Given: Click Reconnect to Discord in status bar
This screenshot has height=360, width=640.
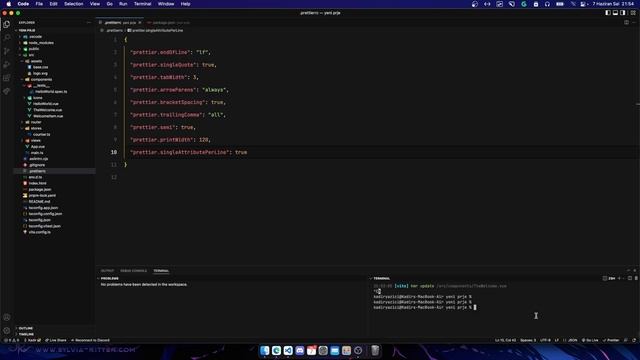Looking at the screenshot, I should [x=90, y=340].
